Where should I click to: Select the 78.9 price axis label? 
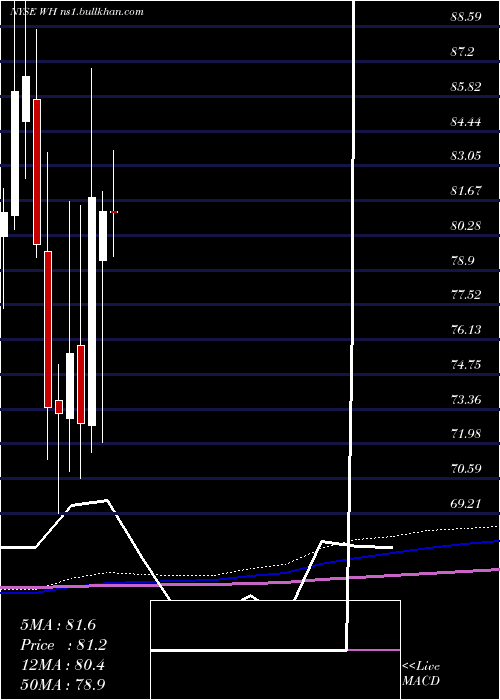tap(462, 260)
